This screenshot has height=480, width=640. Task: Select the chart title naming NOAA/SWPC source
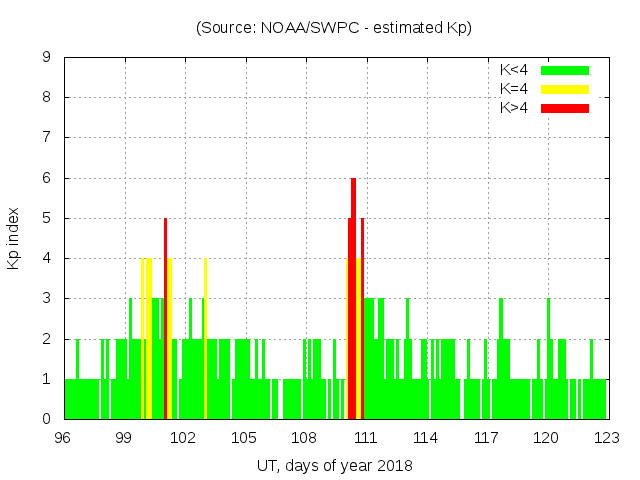click(333, 27)
